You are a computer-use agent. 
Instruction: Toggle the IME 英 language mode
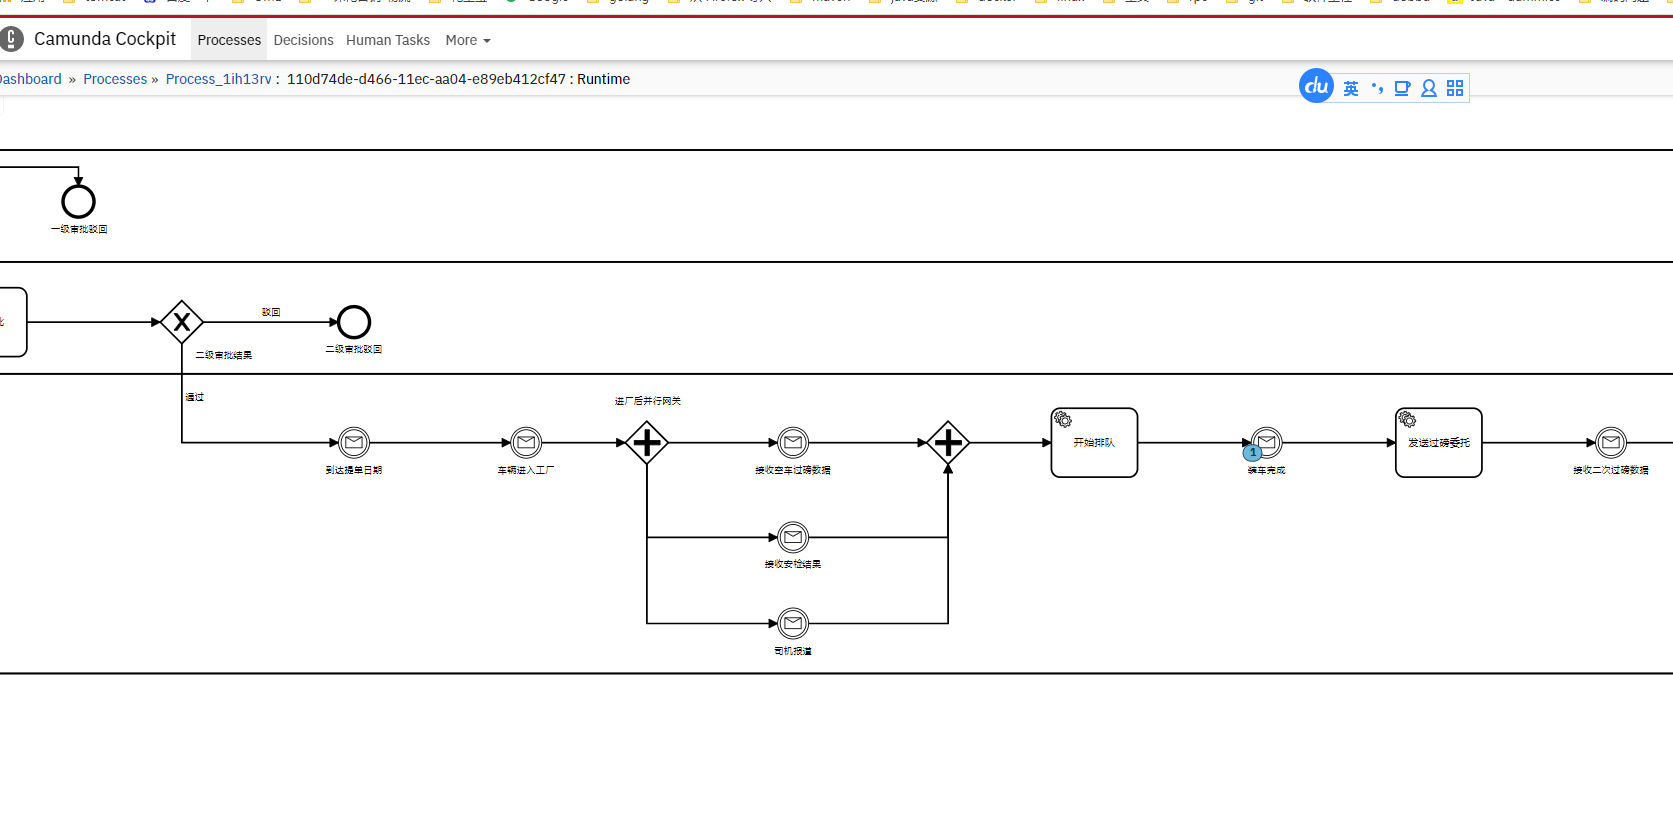(x=1351, y=88)
